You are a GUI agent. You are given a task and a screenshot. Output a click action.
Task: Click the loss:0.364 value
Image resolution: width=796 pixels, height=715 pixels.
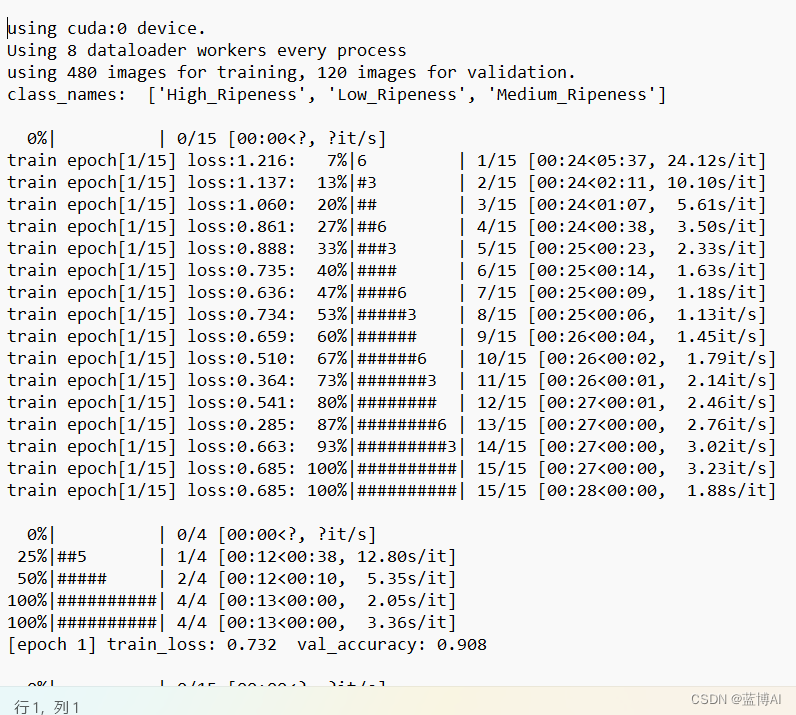241,381
